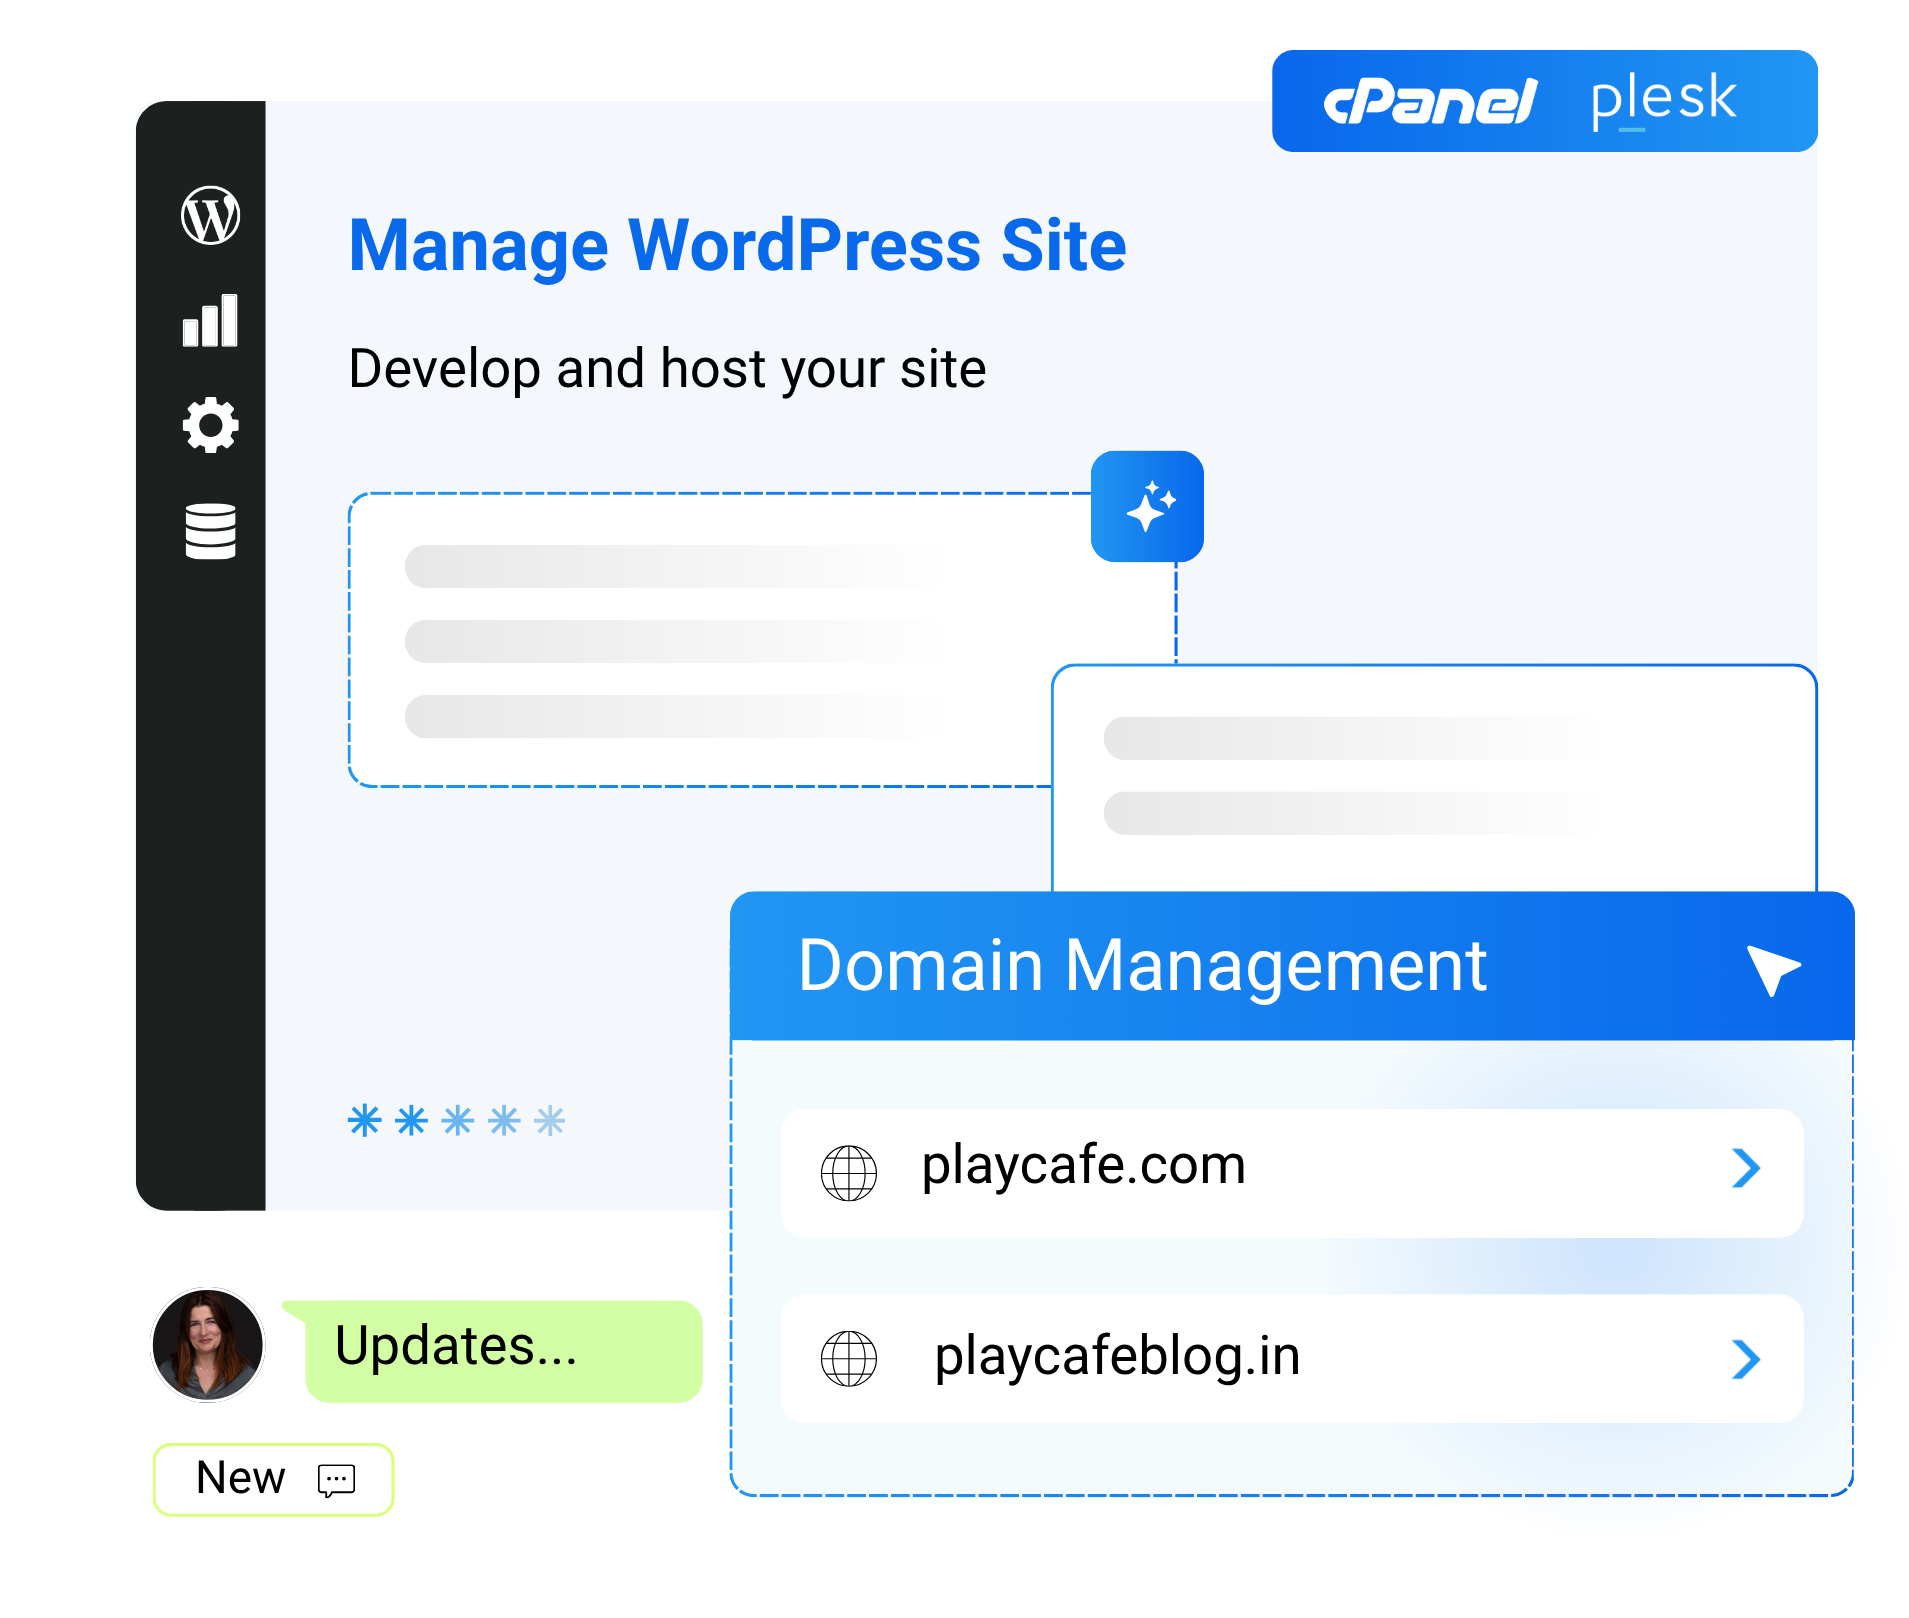Image resolution: width=1909 pixels, height=1618 pixels.
Task: Switch to the plesk tab
Action: point(1658,100)
